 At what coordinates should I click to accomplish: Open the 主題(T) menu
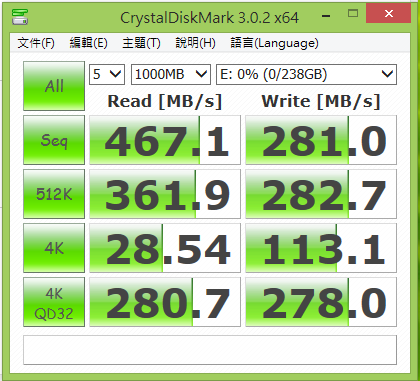(141, 43)
